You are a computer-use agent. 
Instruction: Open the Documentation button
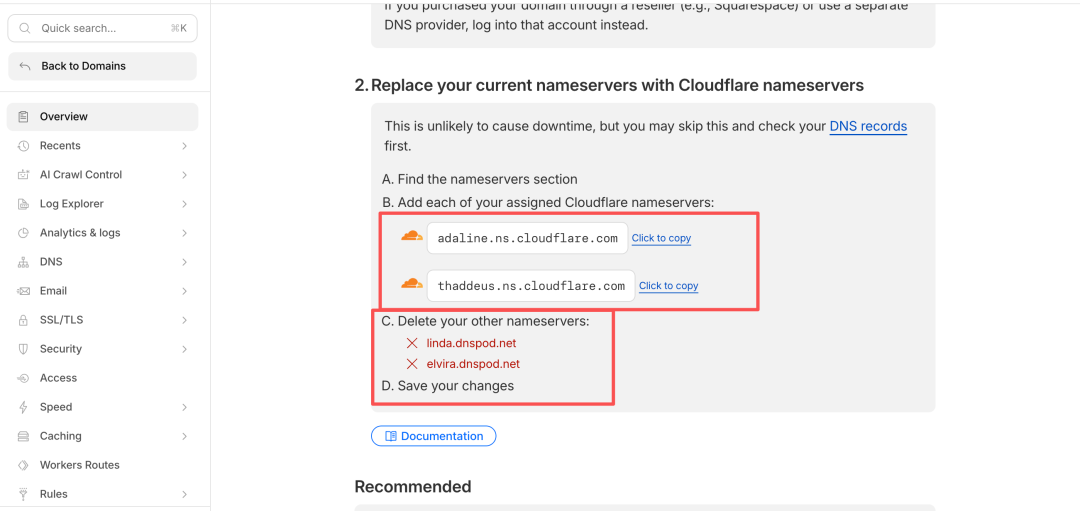433,436
